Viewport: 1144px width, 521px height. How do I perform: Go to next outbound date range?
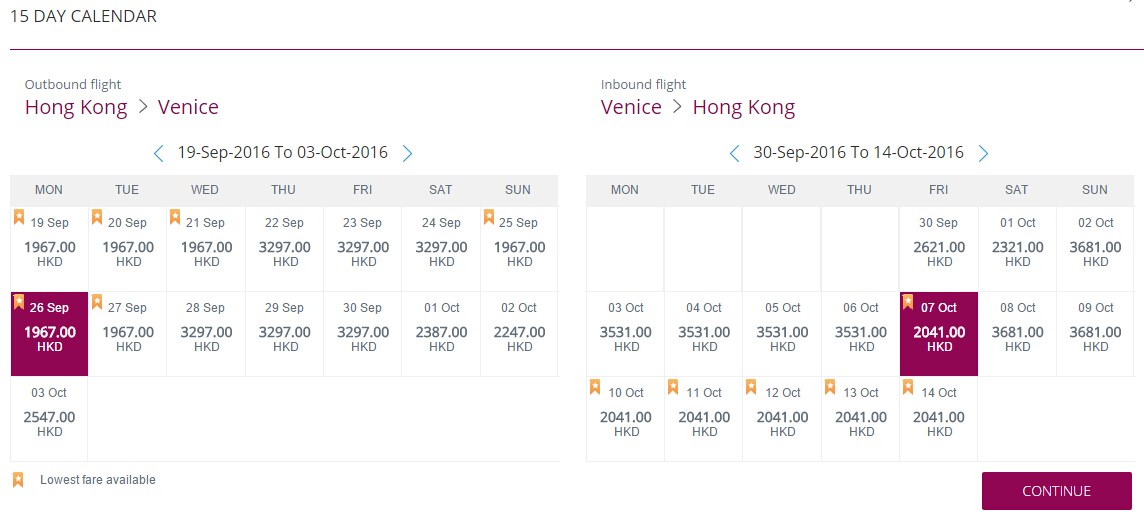coord(407,153)
